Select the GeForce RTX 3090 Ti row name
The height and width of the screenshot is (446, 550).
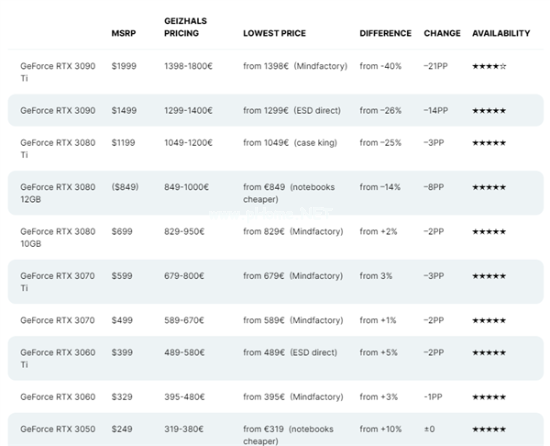(x=58, y=72)
